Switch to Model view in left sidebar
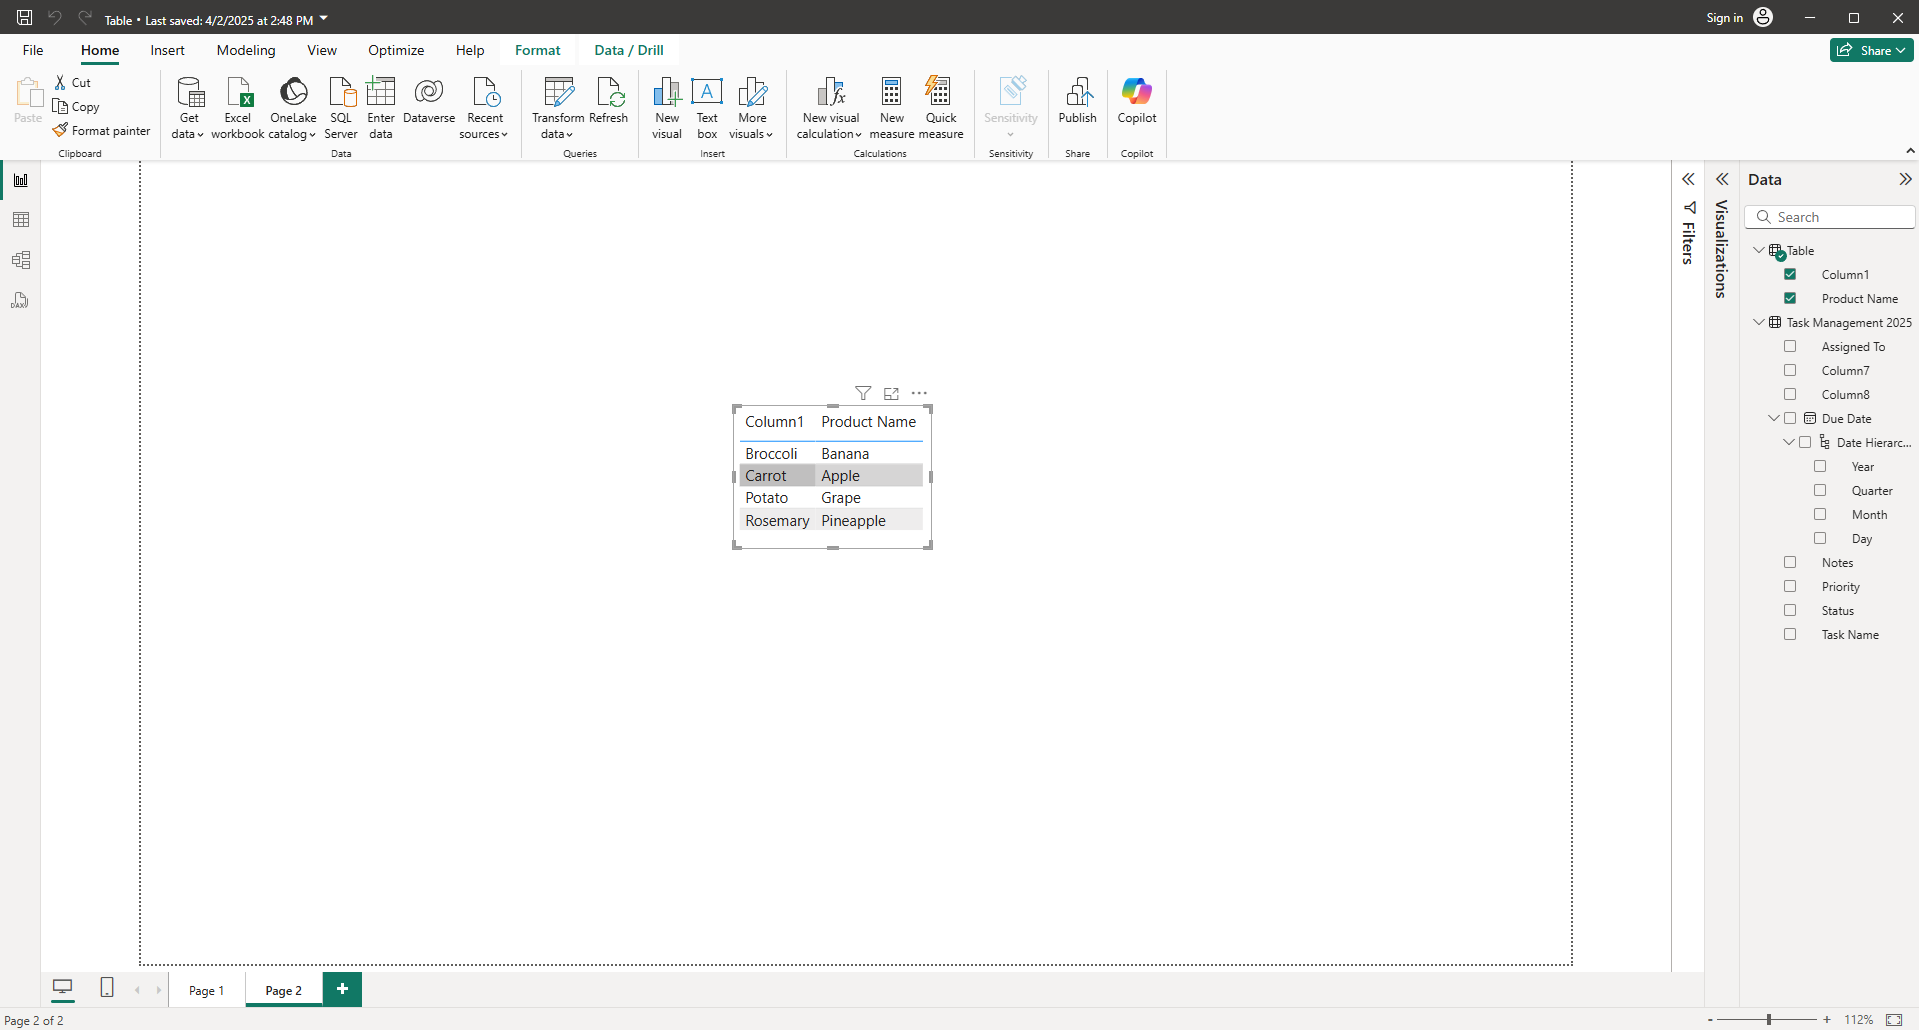 point(21,260)
